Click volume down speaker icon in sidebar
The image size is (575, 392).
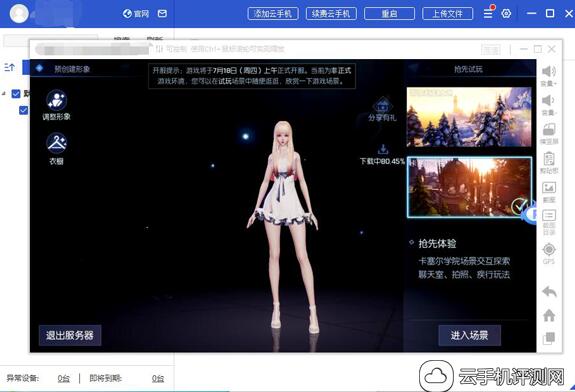(549, 100)
